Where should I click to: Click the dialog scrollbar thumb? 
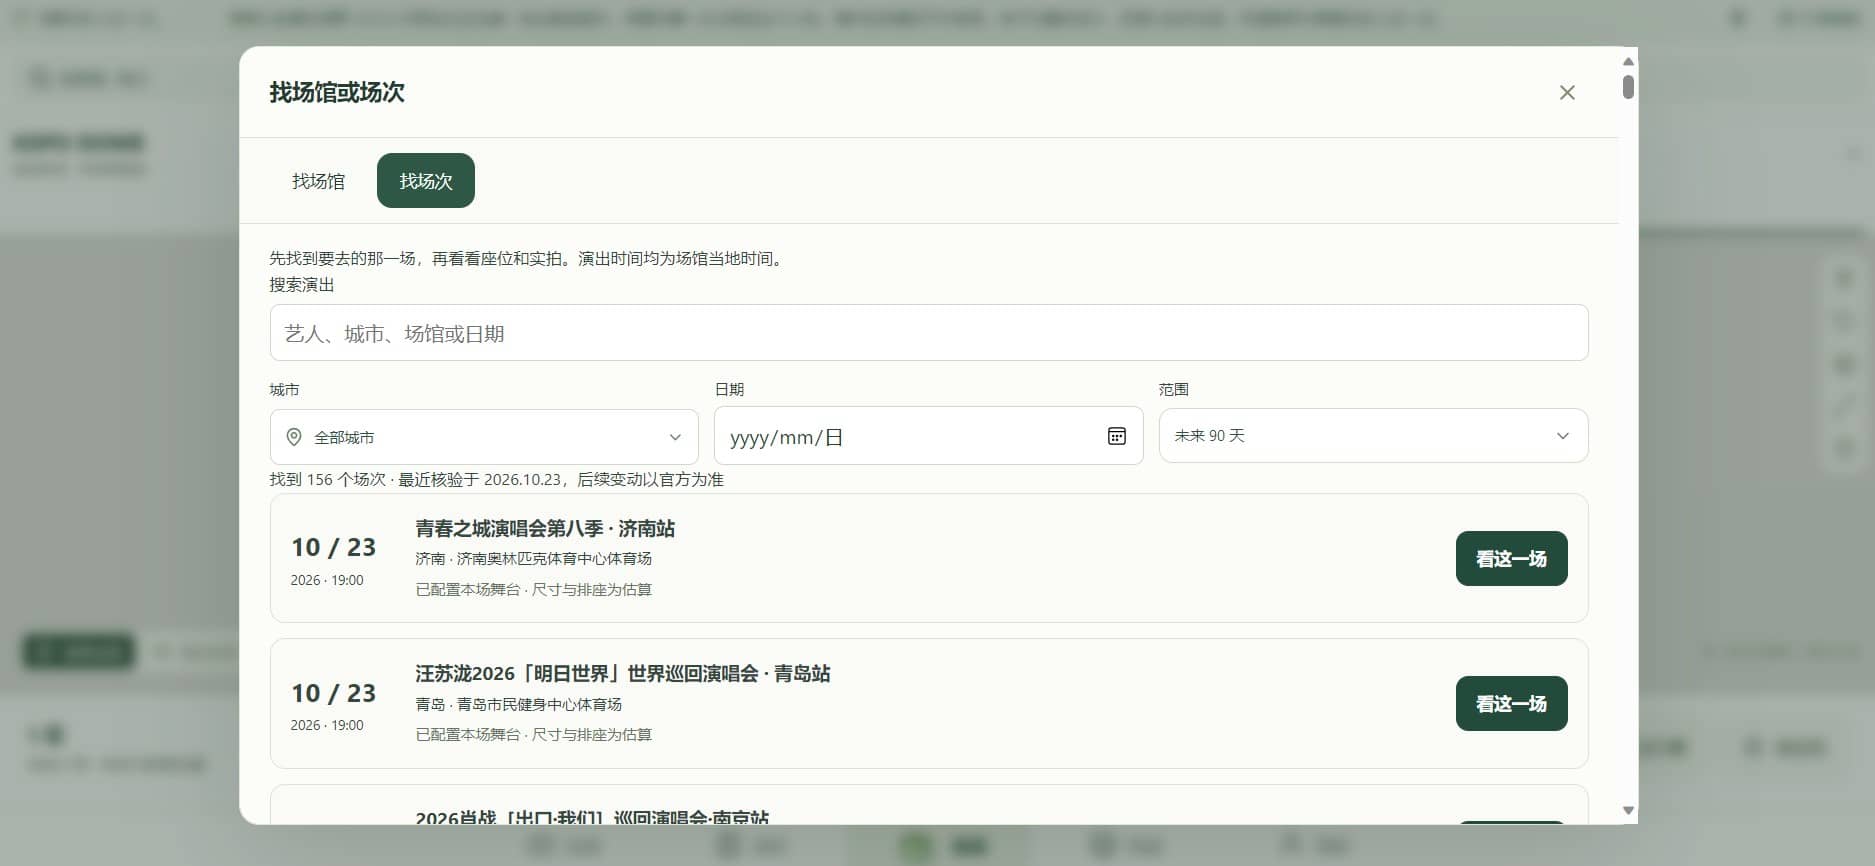point(1628,87)
